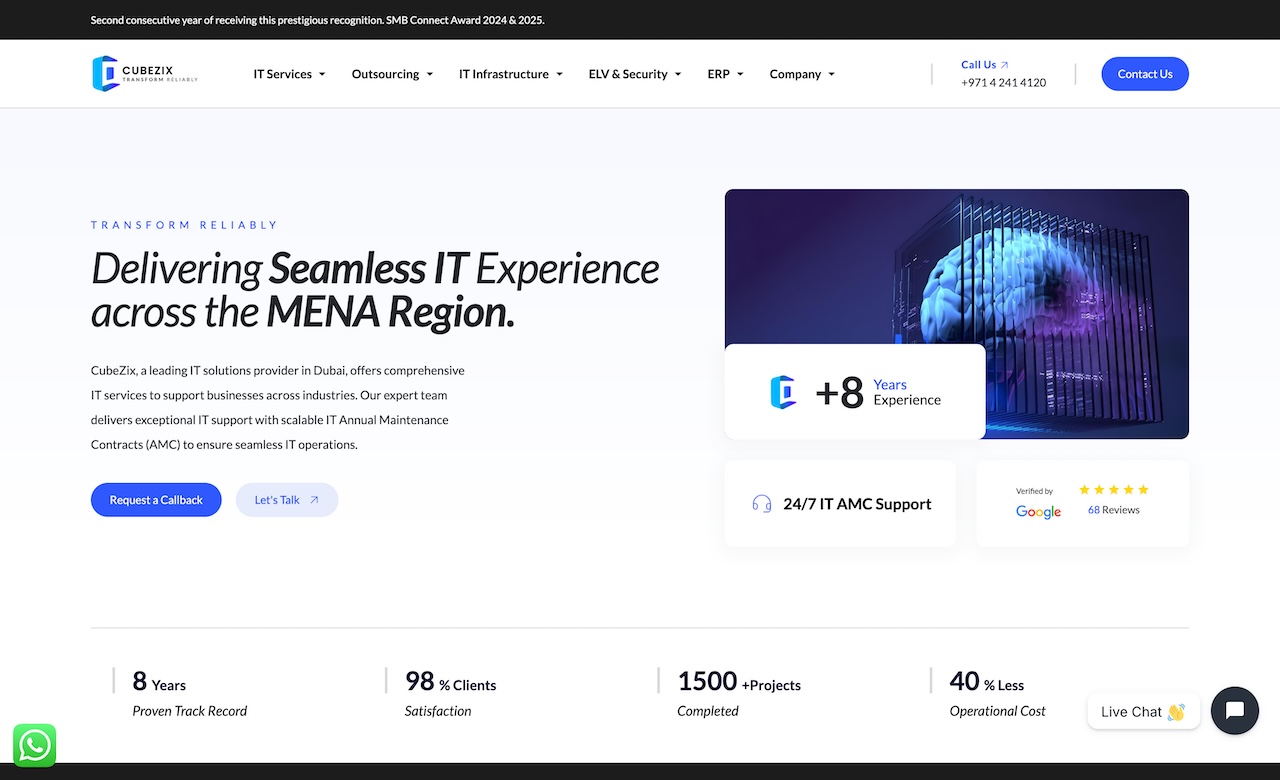Click the five-star rating icons

[x=1113, y=490]
